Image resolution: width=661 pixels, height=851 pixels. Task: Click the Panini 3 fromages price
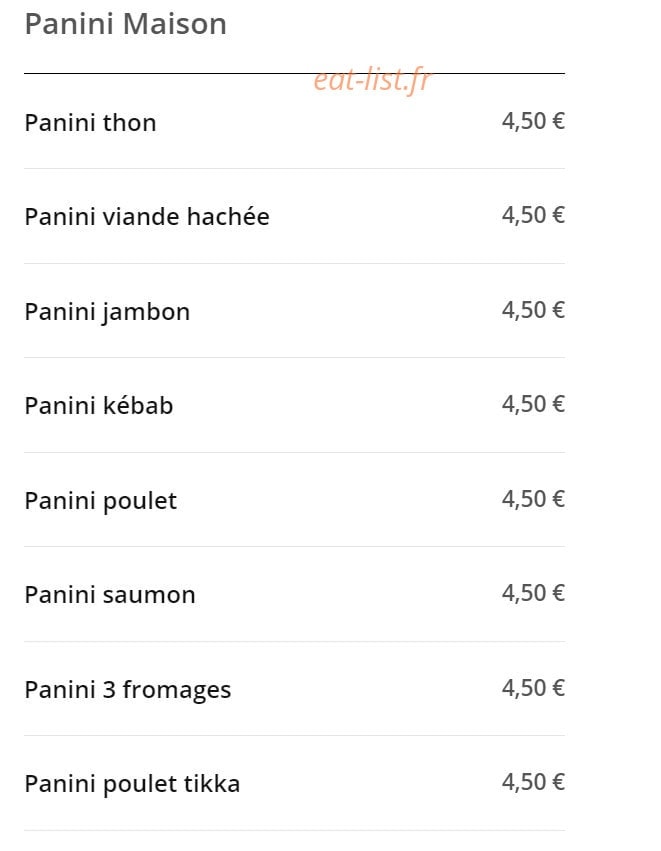[x=533, y=688]
